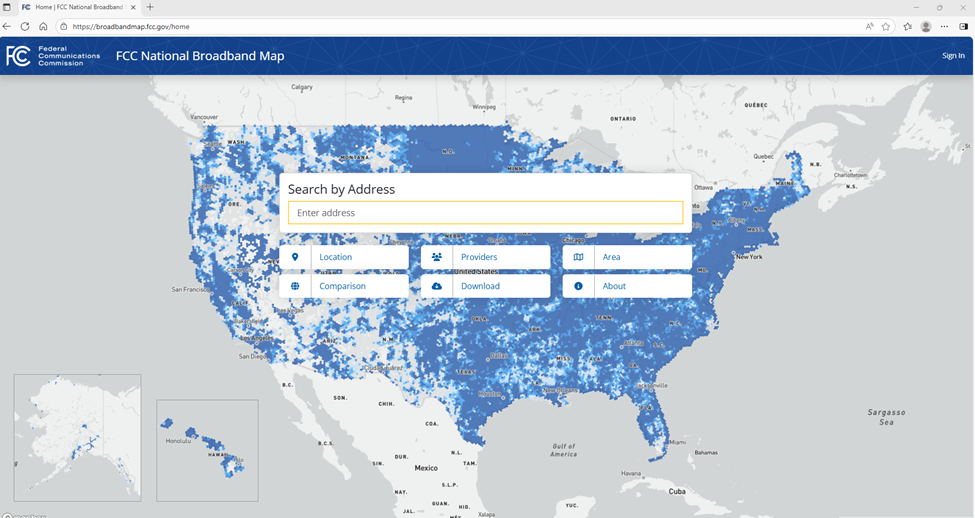Click the Providers people icon
Screen dimensions: 975x518
[437, 257]
